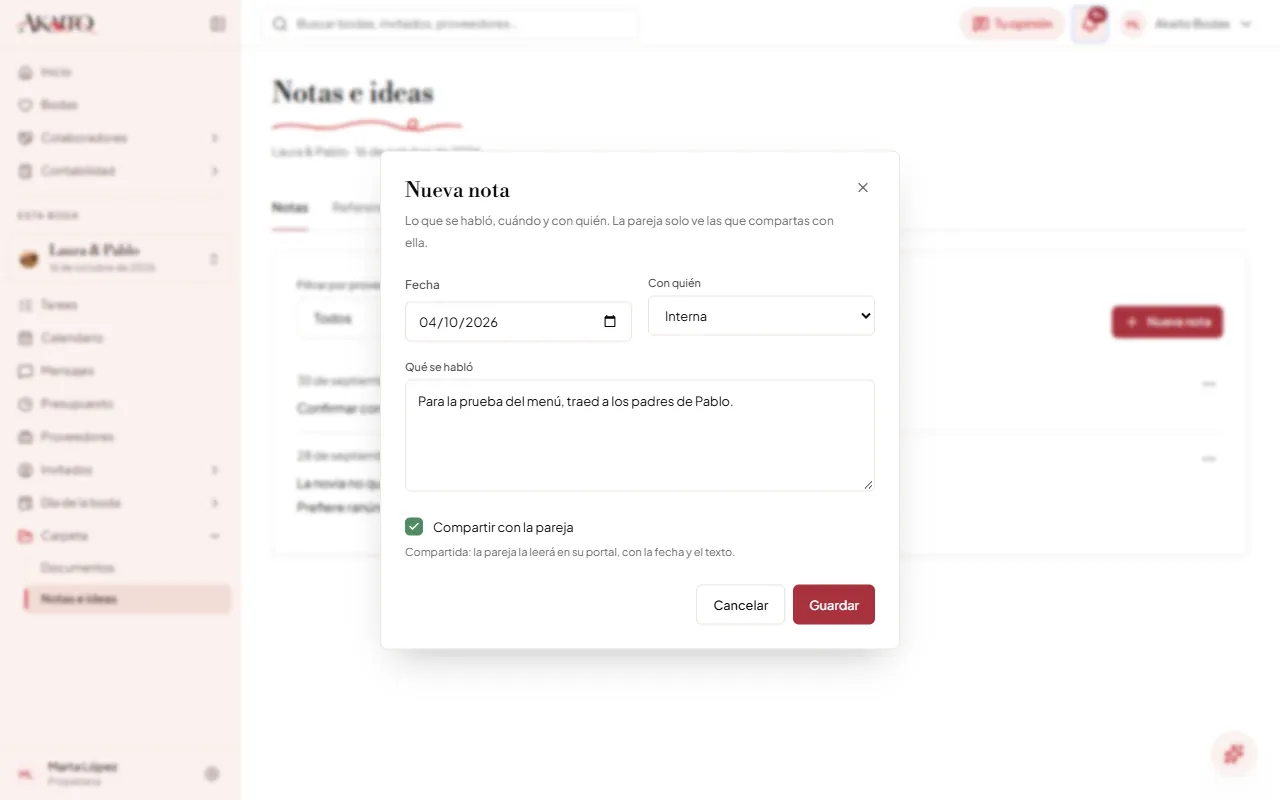The height and width of the screenshot is (800, 1280).
Task: Open the Akatto Bodas account menu
Action: (1187, 24)
